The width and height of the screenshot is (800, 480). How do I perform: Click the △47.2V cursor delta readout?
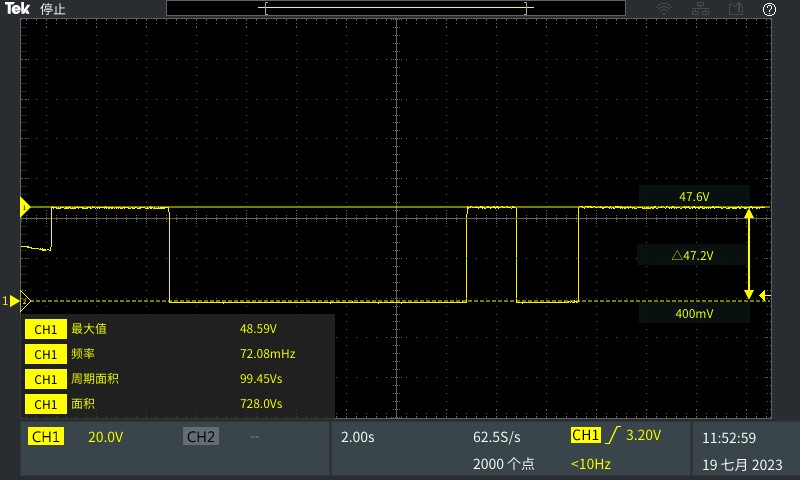click(x=693, y=256)
